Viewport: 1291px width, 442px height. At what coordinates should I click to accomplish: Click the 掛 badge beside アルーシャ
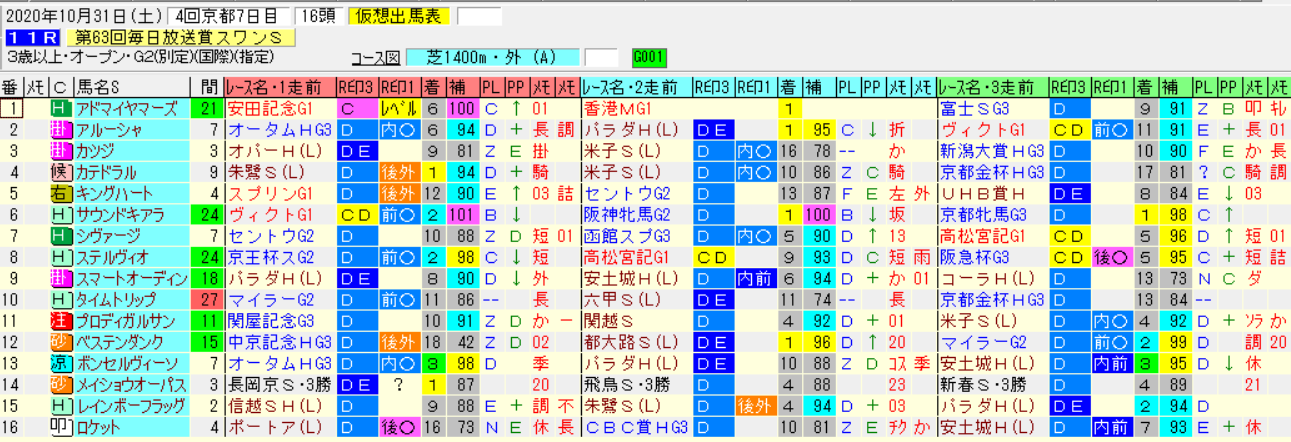(60, 129)
